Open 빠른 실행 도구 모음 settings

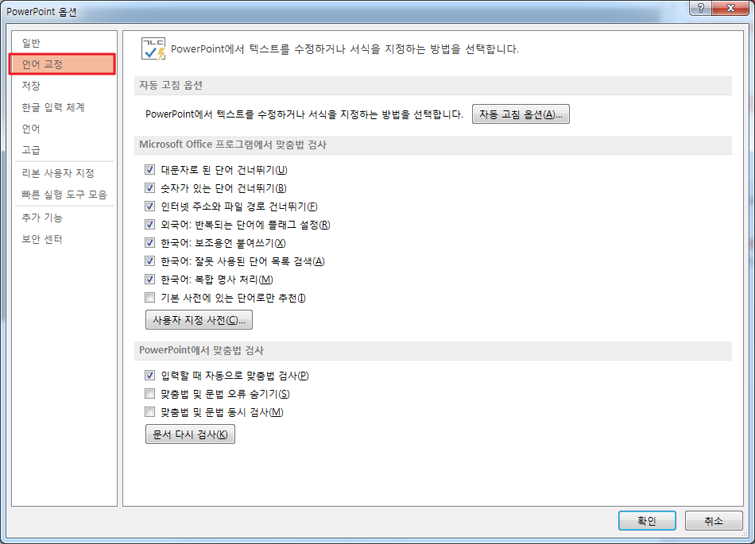click(x=64, y=194)
